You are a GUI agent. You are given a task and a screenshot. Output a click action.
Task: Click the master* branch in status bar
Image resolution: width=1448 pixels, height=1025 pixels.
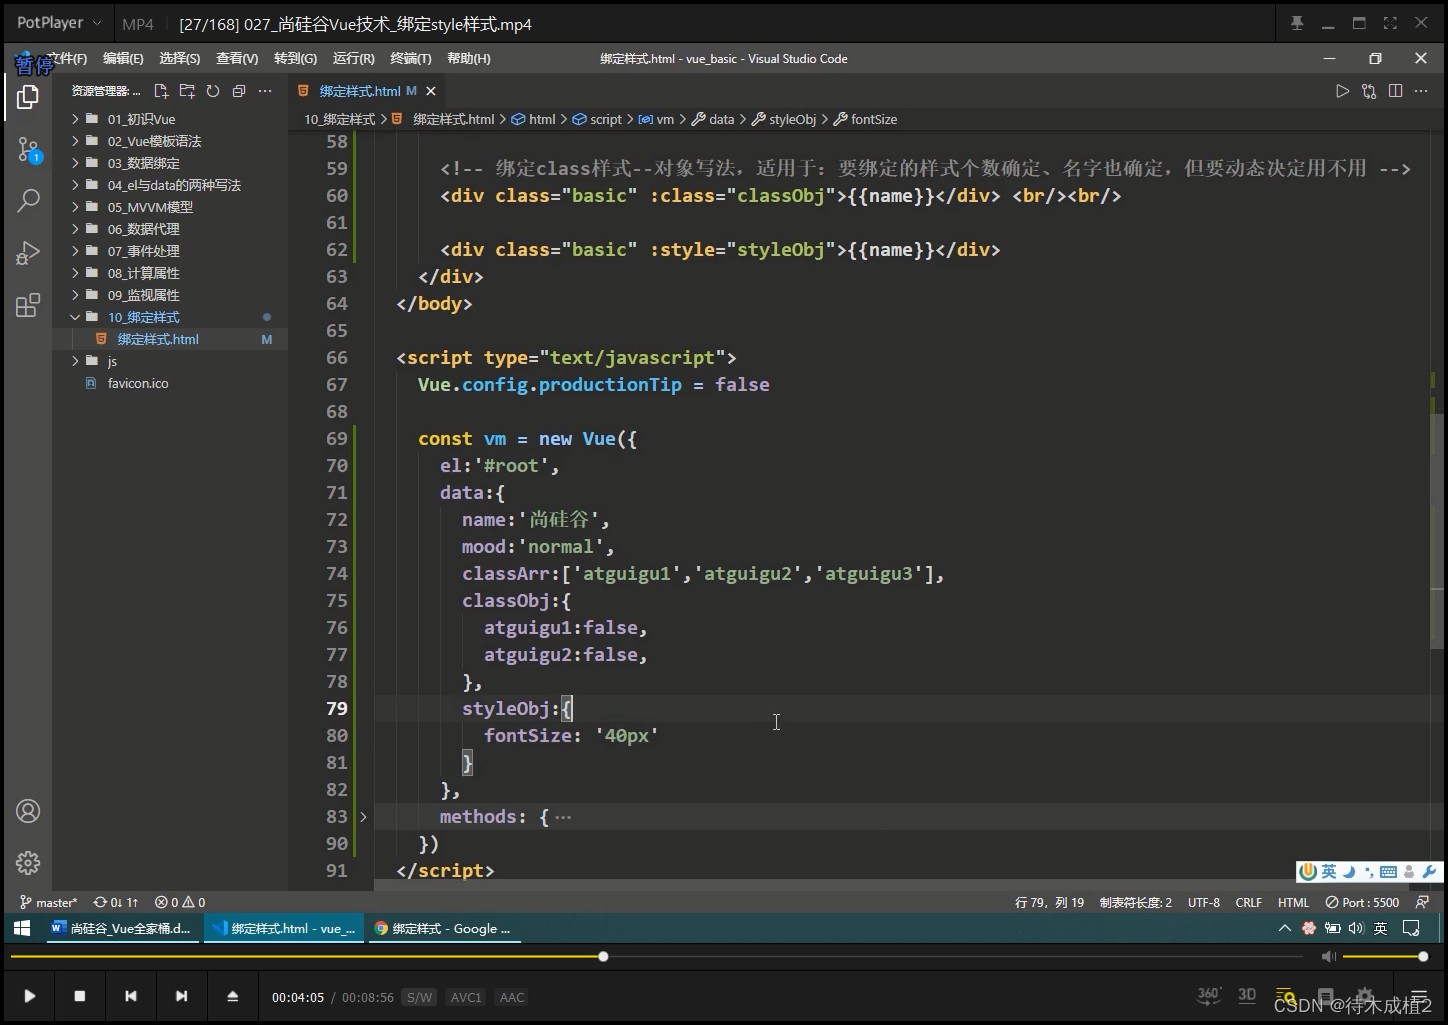(x=48, y=902)
